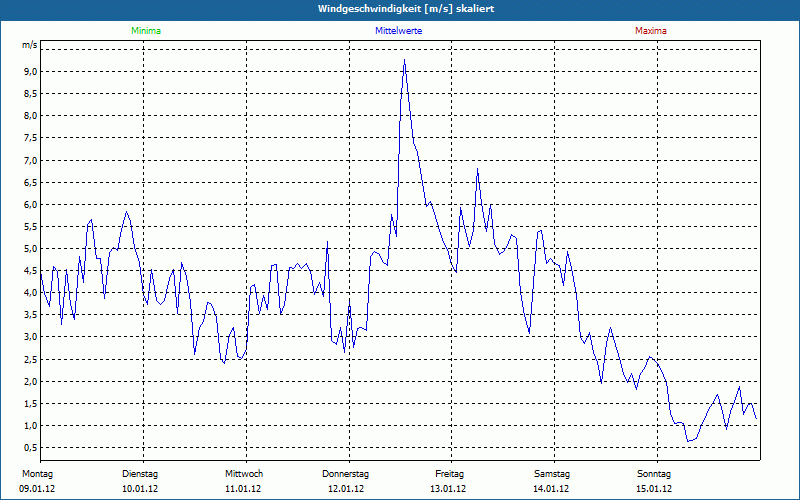Click the Samstag day label
This screenshot has width=800, height=500.
point(552,474)
